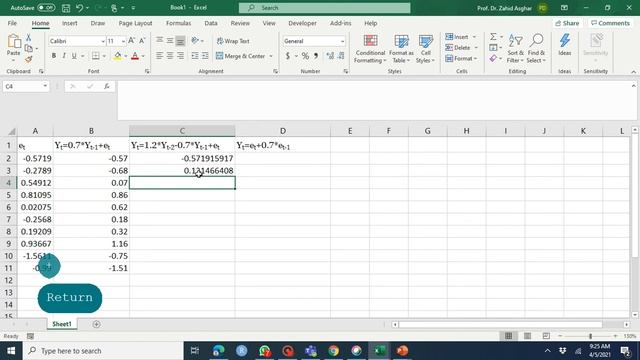Click the Top Align icon

coord(160,40)
